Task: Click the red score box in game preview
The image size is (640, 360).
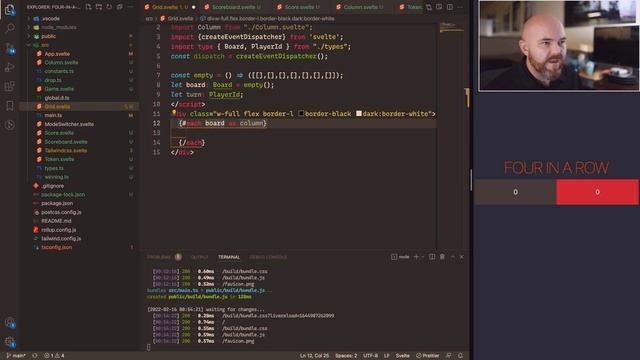Action: pyautogui.click(x=597, y=192)
